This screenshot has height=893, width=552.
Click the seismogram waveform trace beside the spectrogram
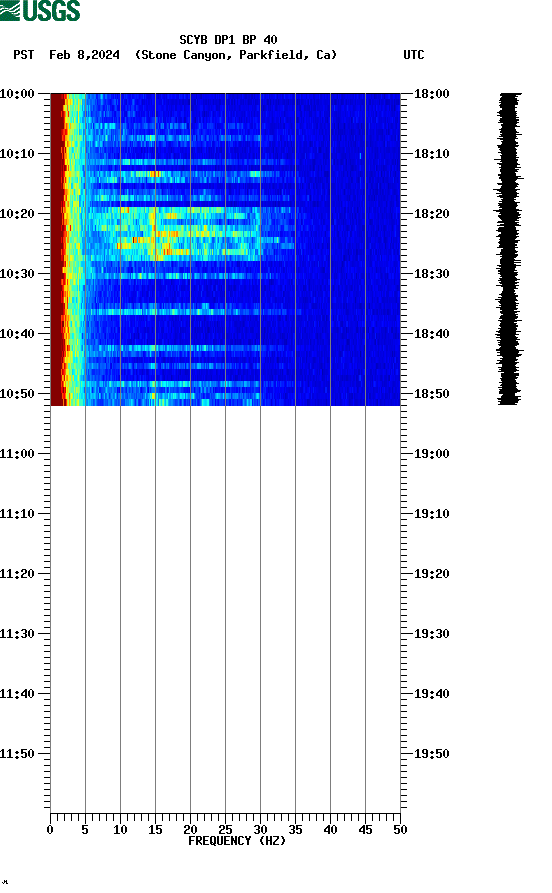509,249
